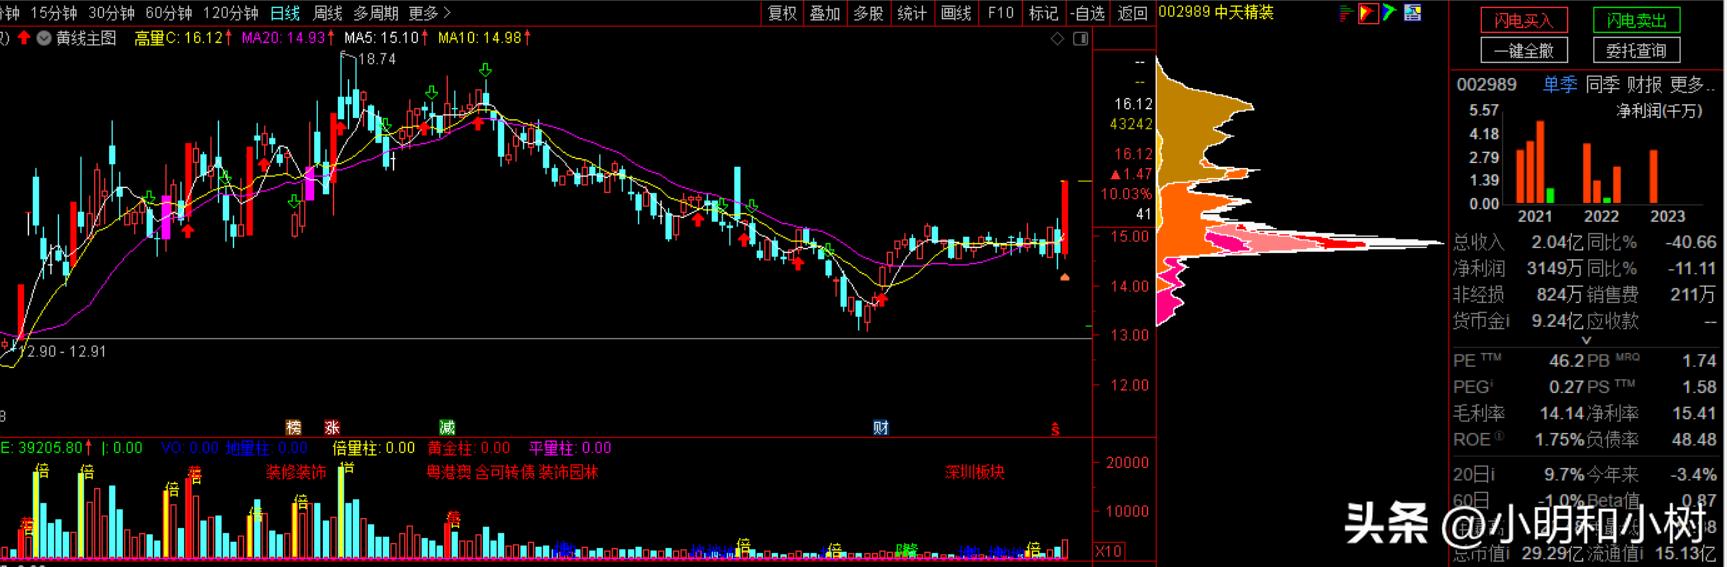Select the 日线 daily chart tab
1727x567 pixels.
[285, 13]
